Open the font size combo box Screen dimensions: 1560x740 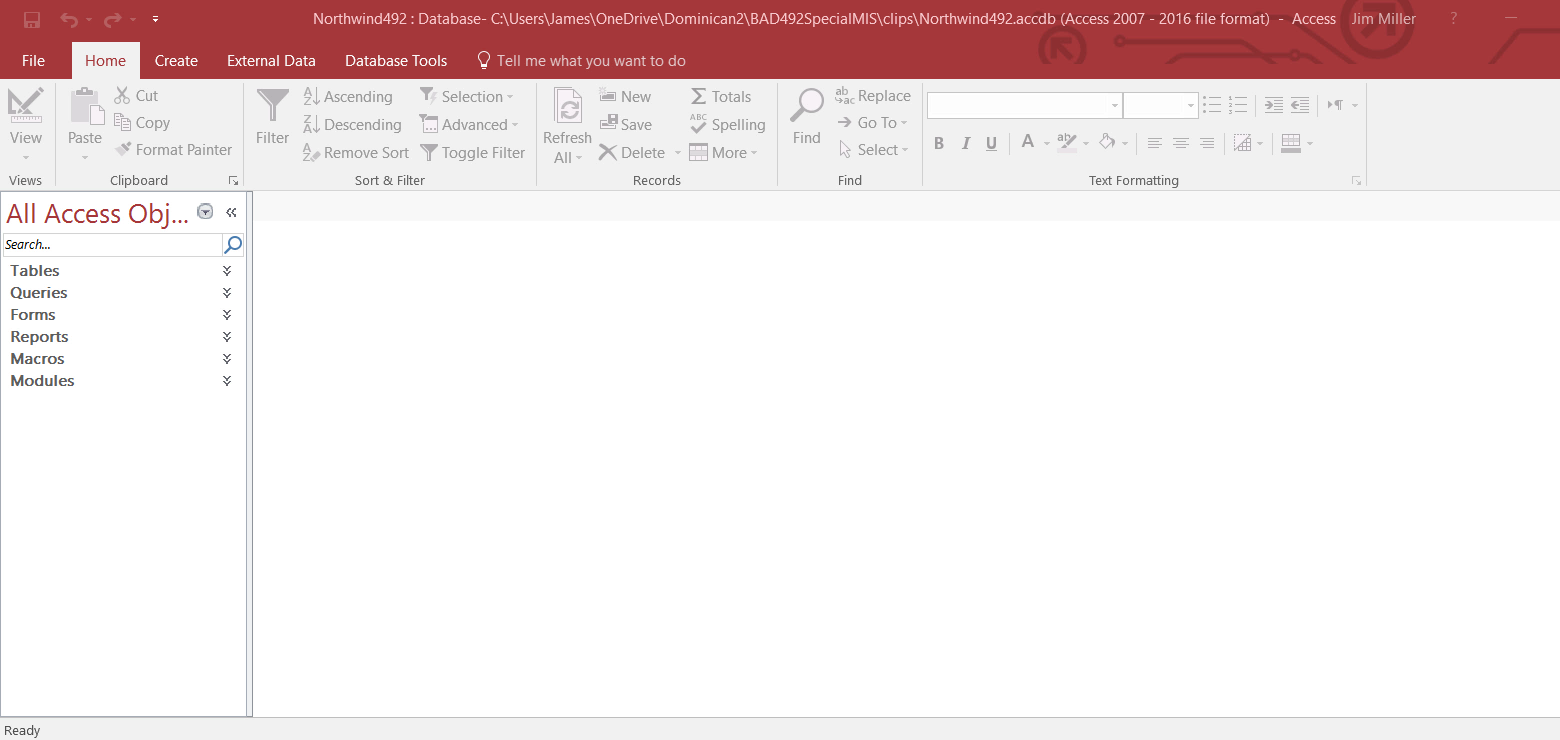(1160, 105)
